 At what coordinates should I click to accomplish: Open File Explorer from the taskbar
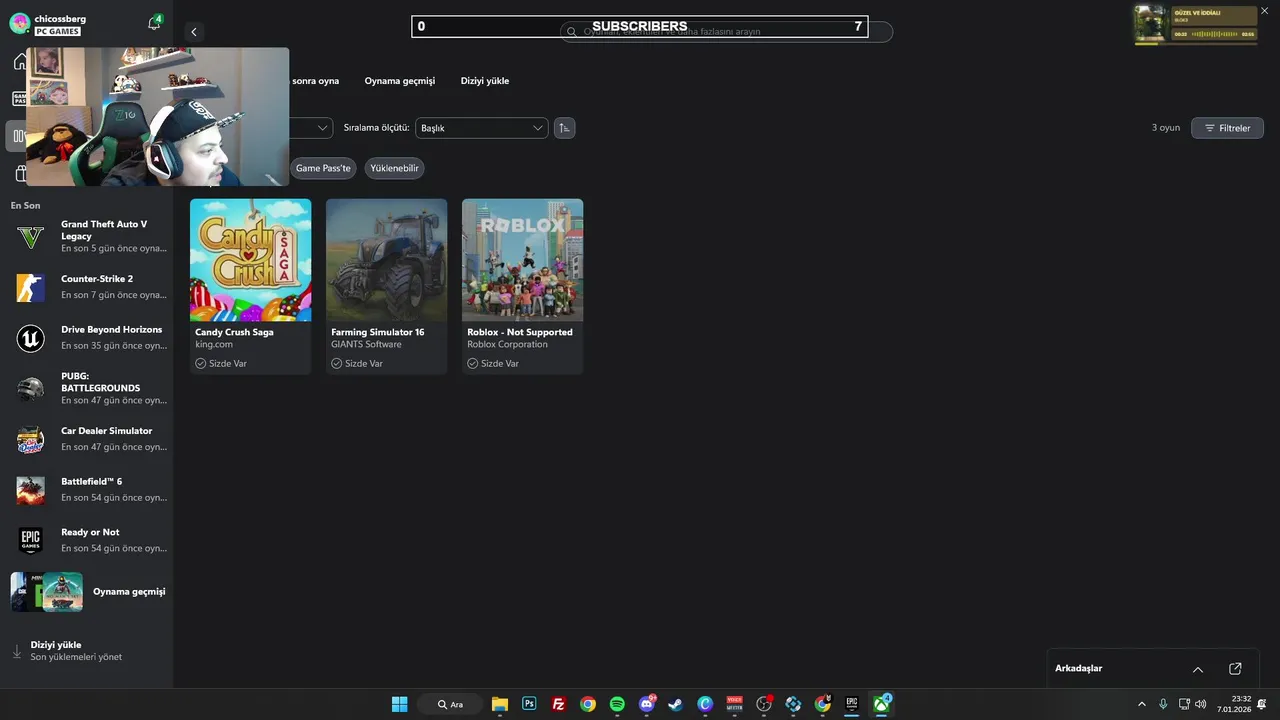coord(500,704)
